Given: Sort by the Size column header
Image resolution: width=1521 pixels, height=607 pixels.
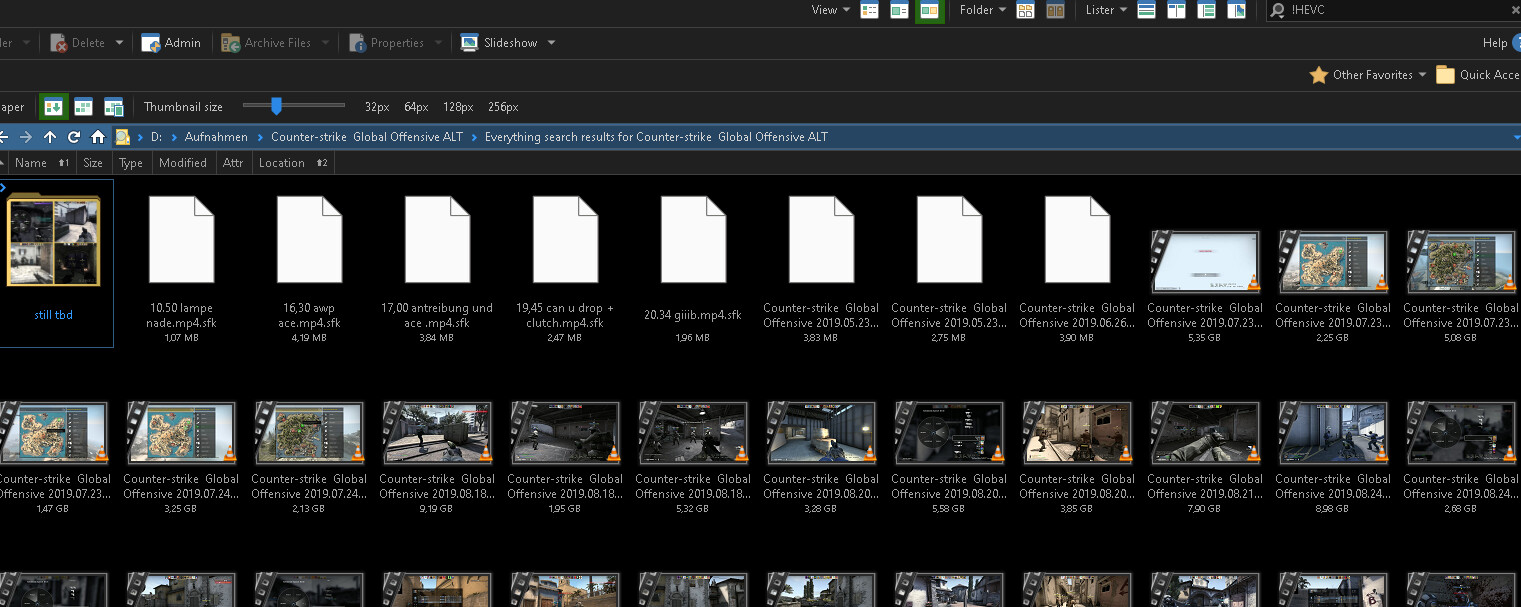Looking at the screenshot, I should (93, 163).
